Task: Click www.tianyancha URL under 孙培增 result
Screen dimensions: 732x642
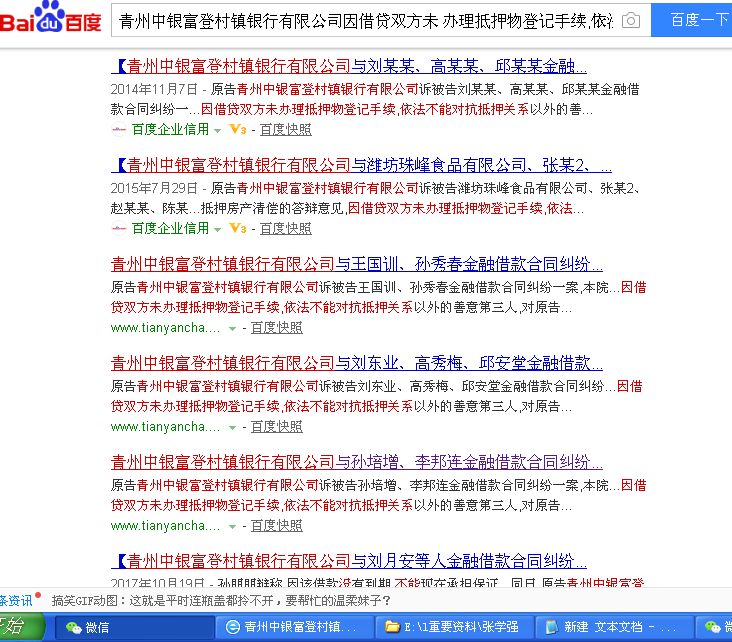Action: tap(165, 526)
